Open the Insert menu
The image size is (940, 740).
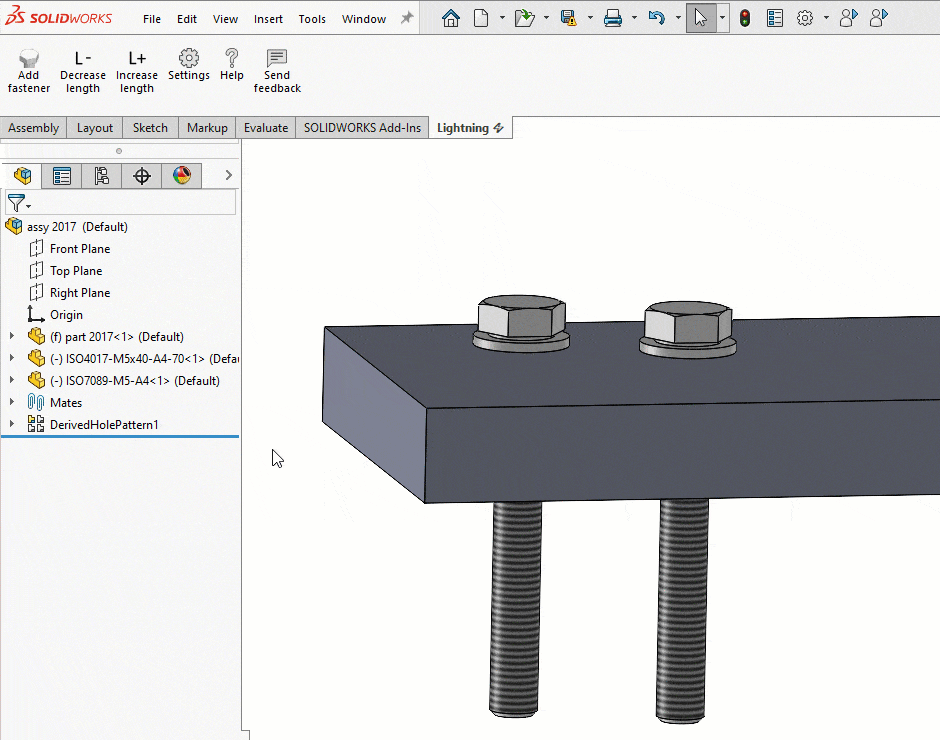click(x=268, y=19)
